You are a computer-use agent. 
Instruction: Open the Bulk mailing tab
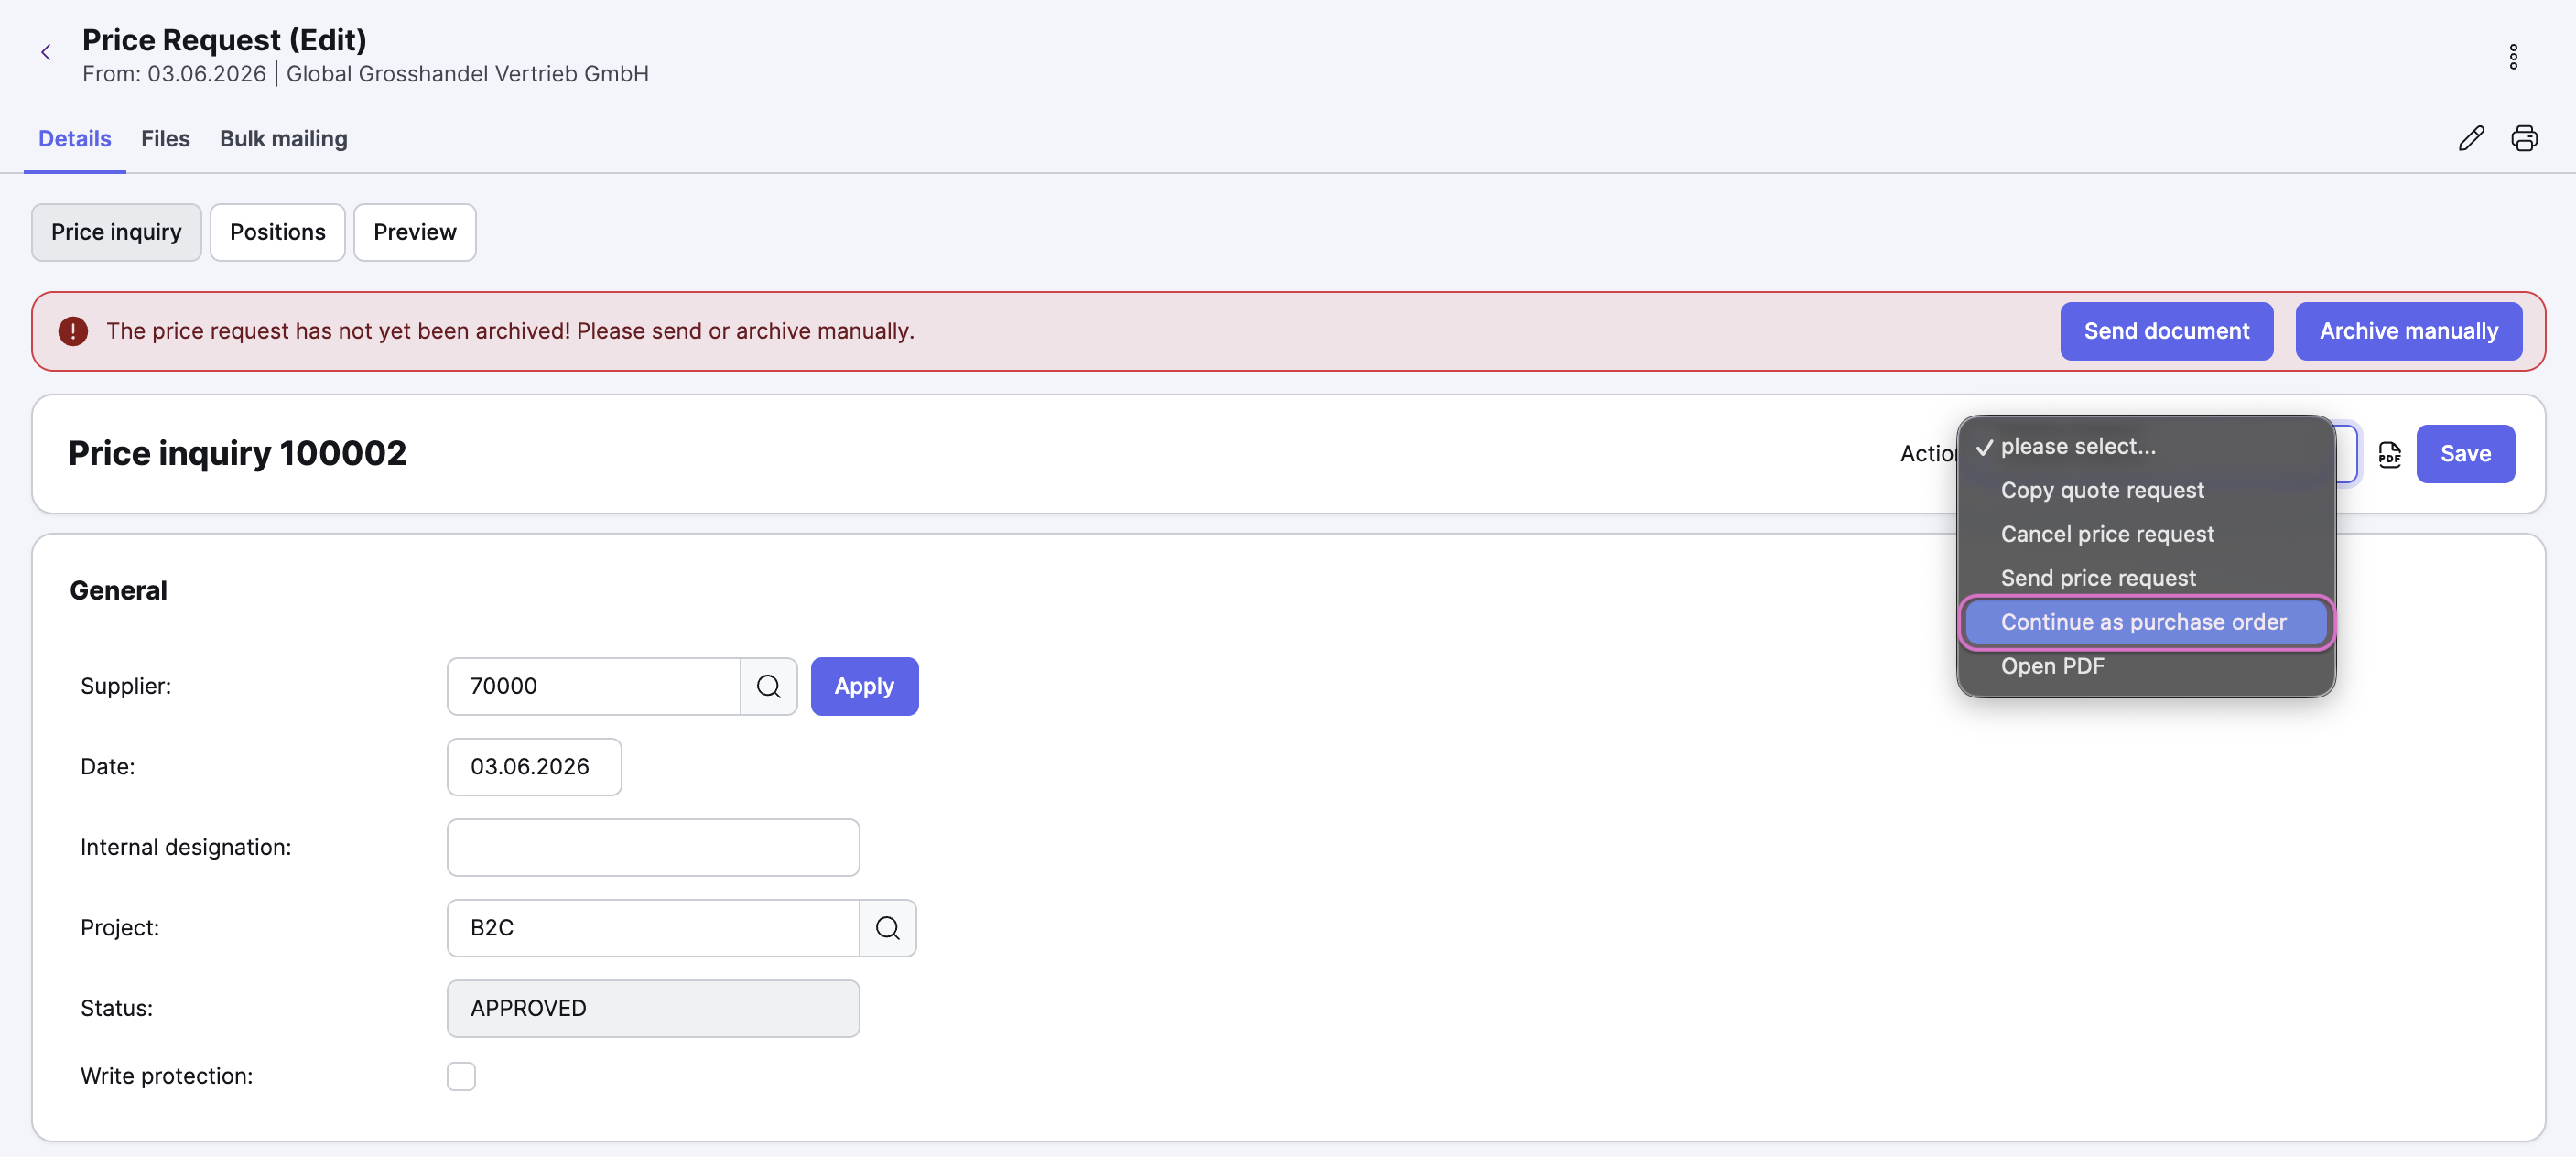coord(284,139)
